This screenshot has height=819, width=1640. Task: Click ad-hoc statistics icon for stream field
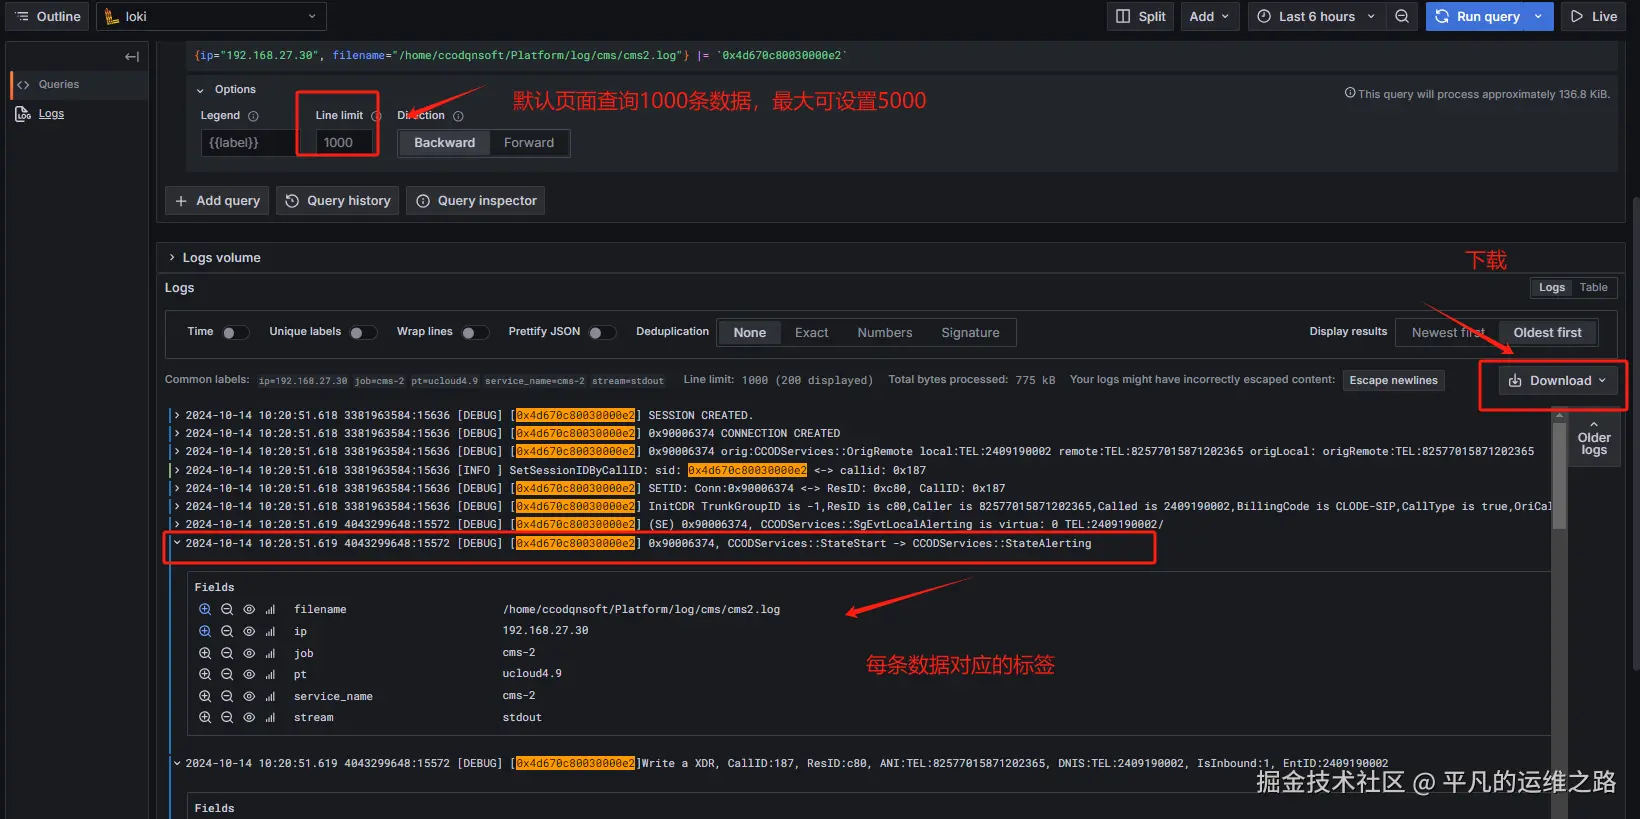coord(270,718)
